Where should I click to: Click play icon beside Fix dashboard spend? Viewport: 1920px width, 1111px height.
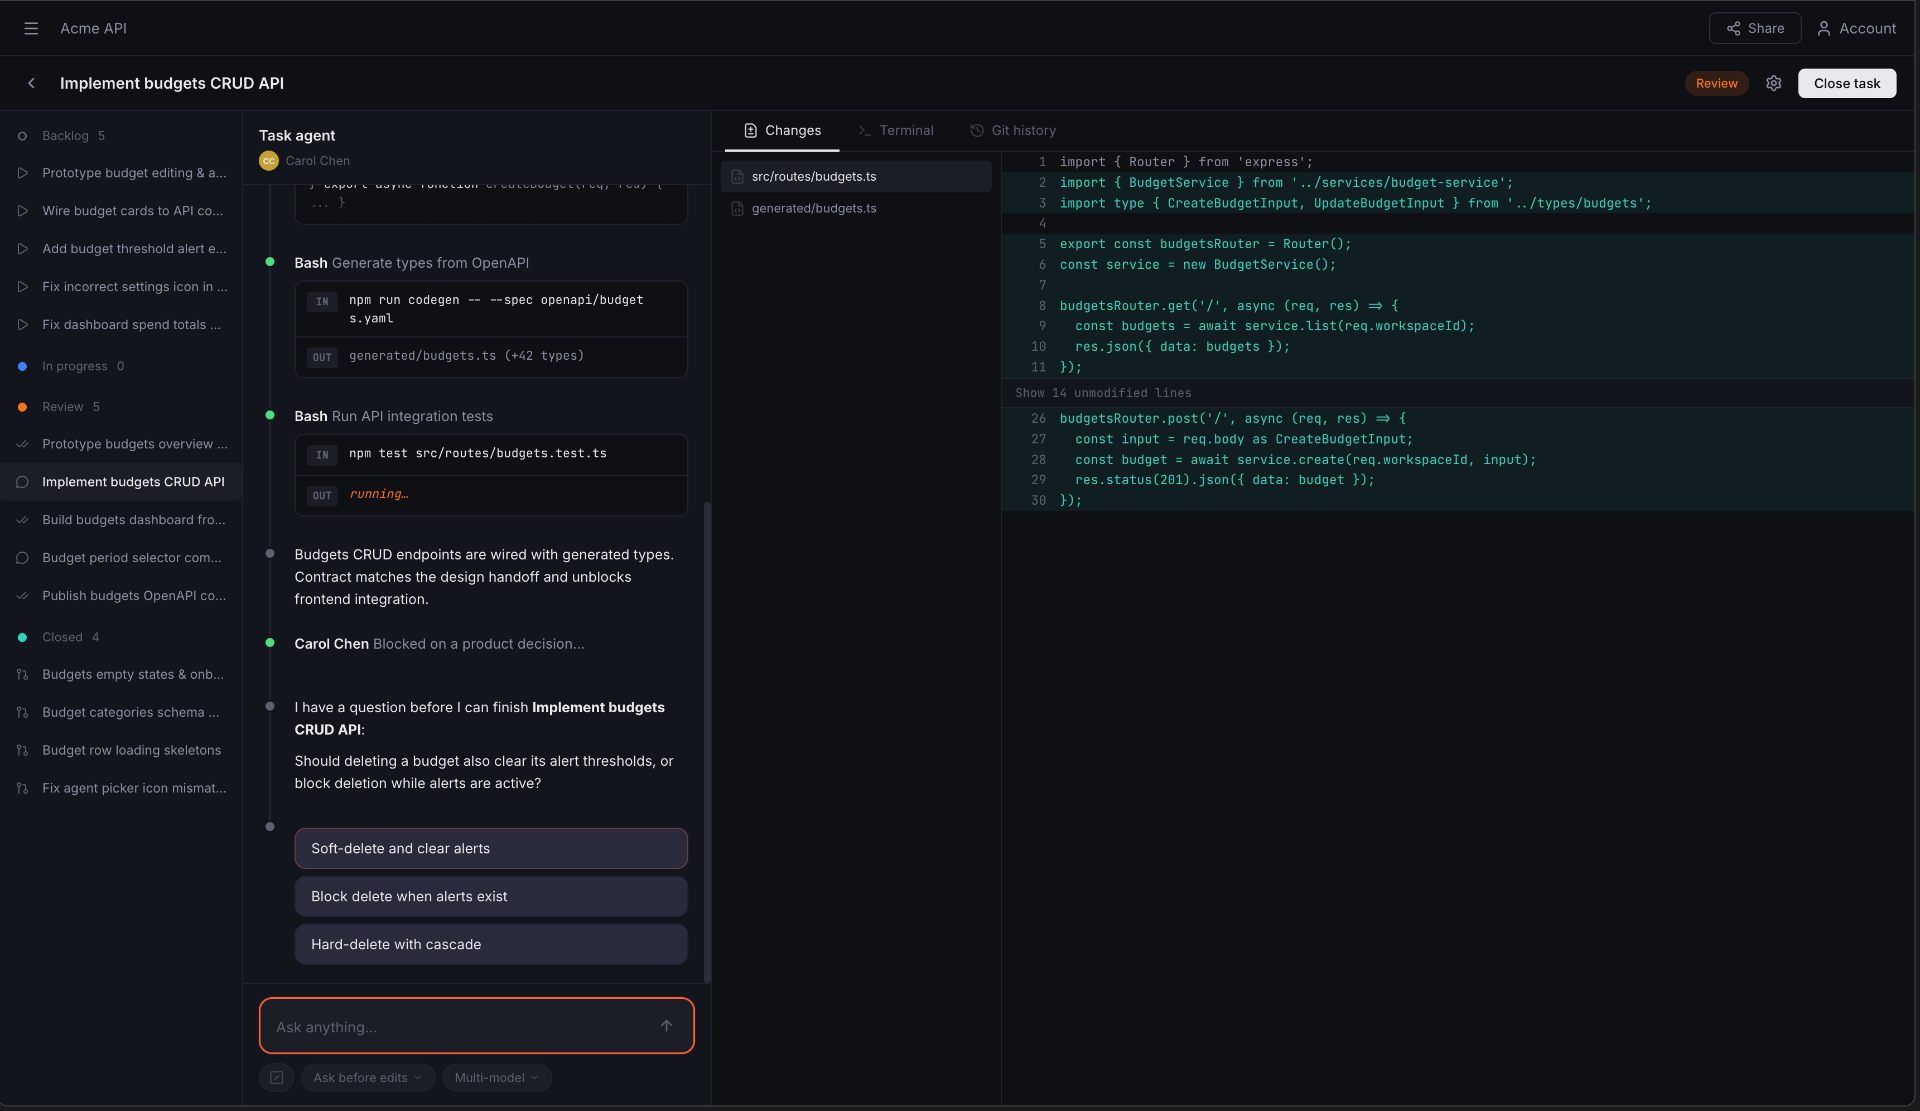pos(22,325)
